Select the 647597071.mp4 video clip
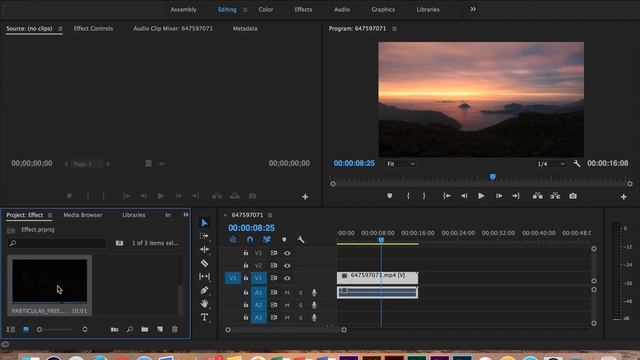 click(x=377, y=278)
